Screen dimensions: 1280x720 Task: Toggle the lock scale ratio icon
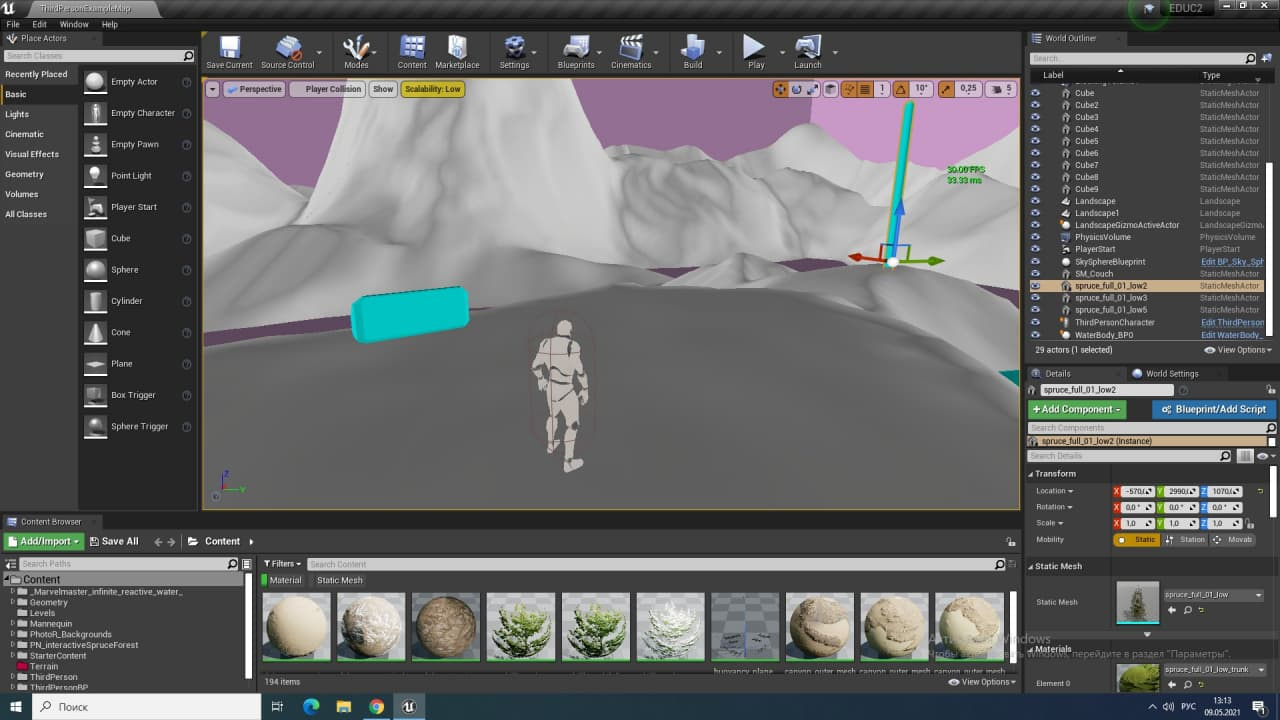point(1248,523)
